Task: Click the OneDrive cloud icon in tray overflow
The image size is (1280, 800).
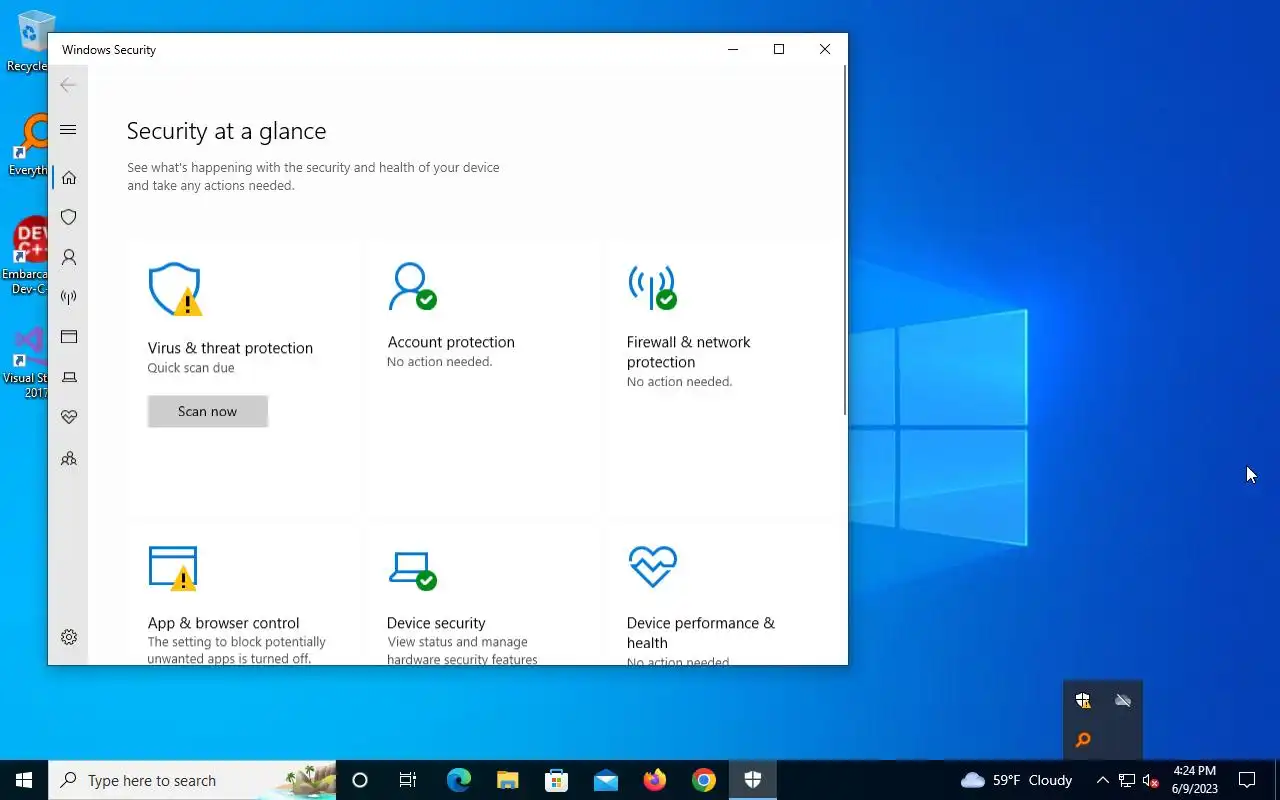Action: 1123,700
